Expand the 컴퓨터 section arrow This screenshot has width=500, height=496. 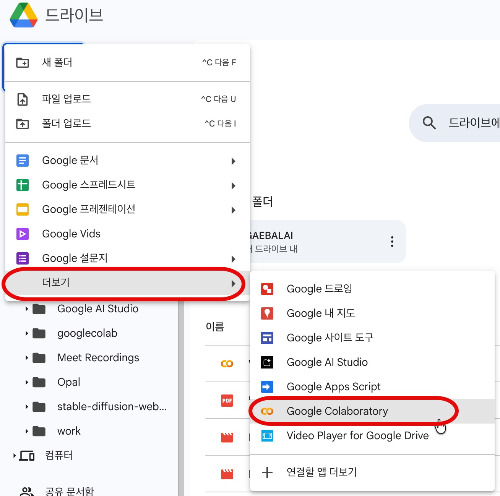[x=14, y=456]
